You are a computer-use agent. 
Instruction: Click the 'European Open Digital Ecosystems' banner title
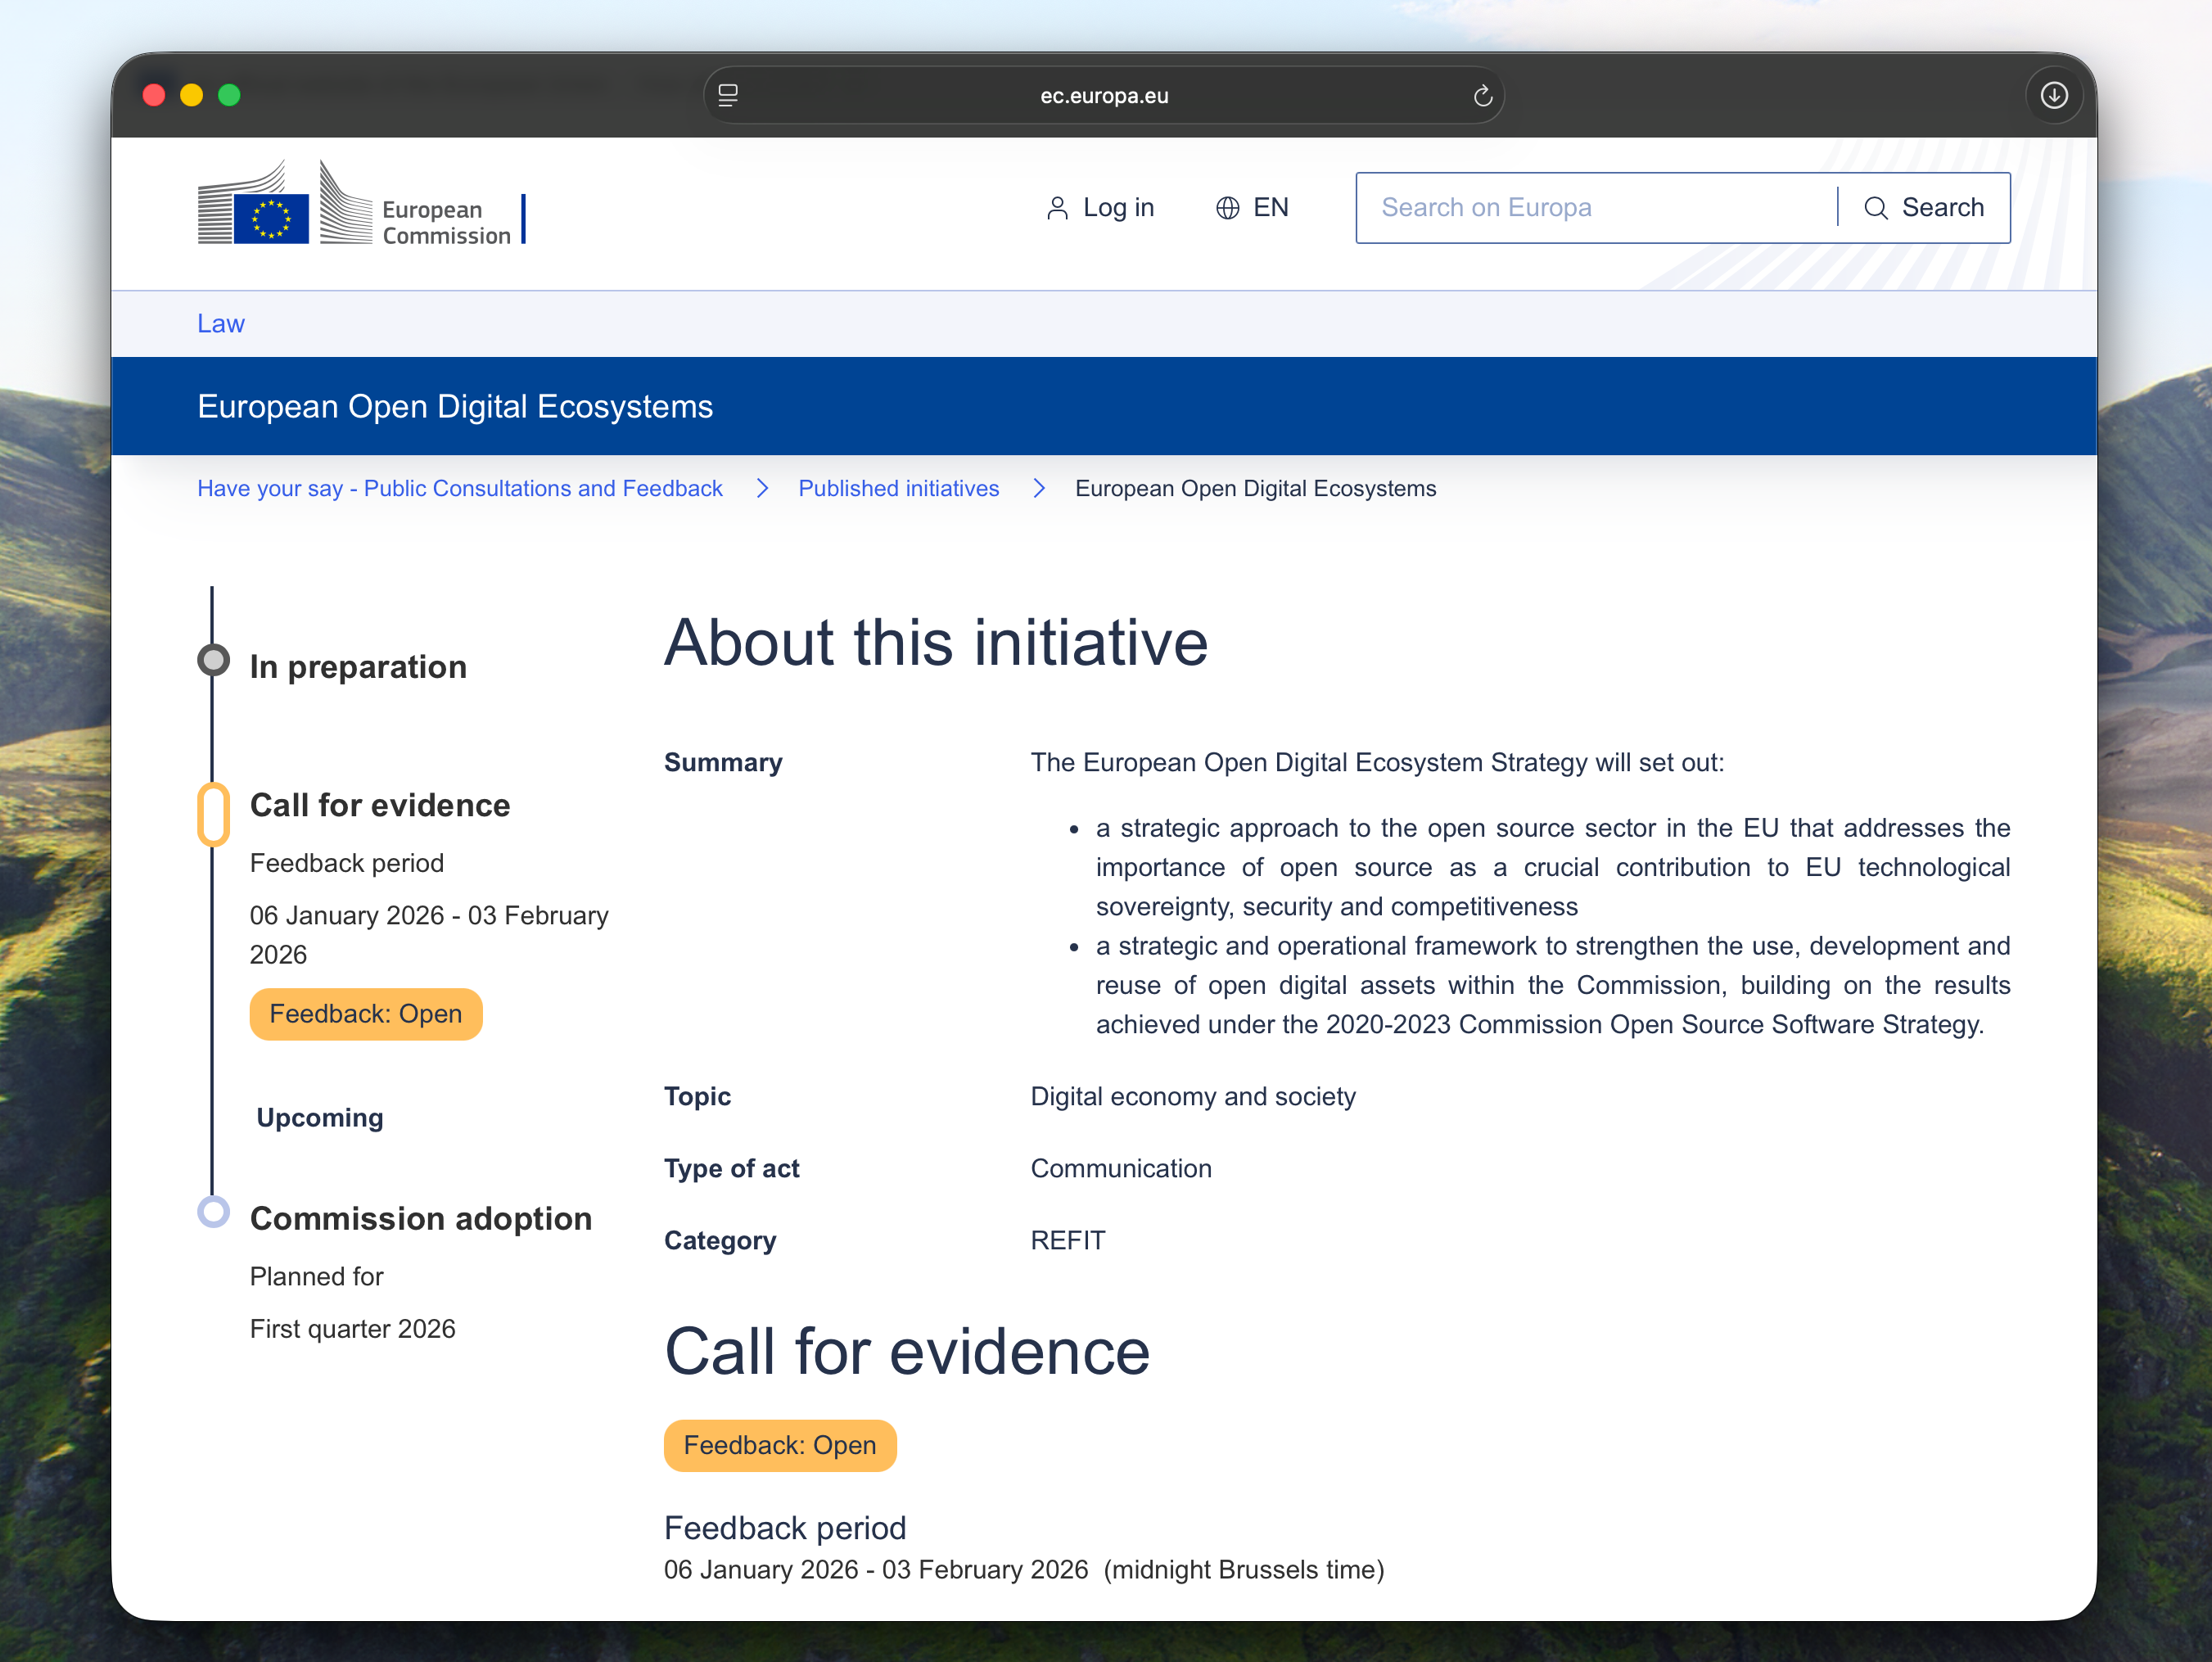[x=455, y=406]
